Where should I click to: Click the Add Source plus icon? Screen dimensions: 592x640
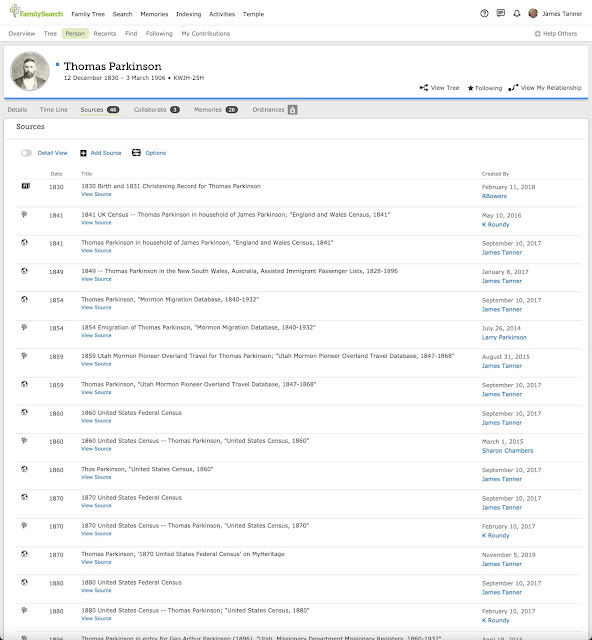tap(83, 153)
